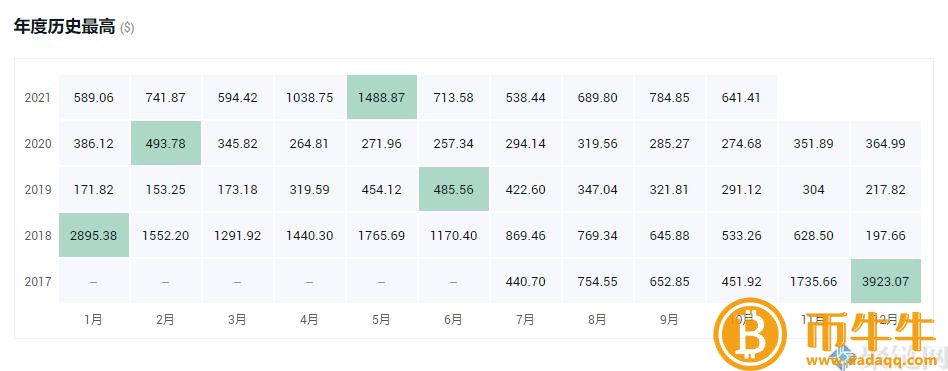Select the 2019 year row label
948x371 pixels.
pos(37,189)
